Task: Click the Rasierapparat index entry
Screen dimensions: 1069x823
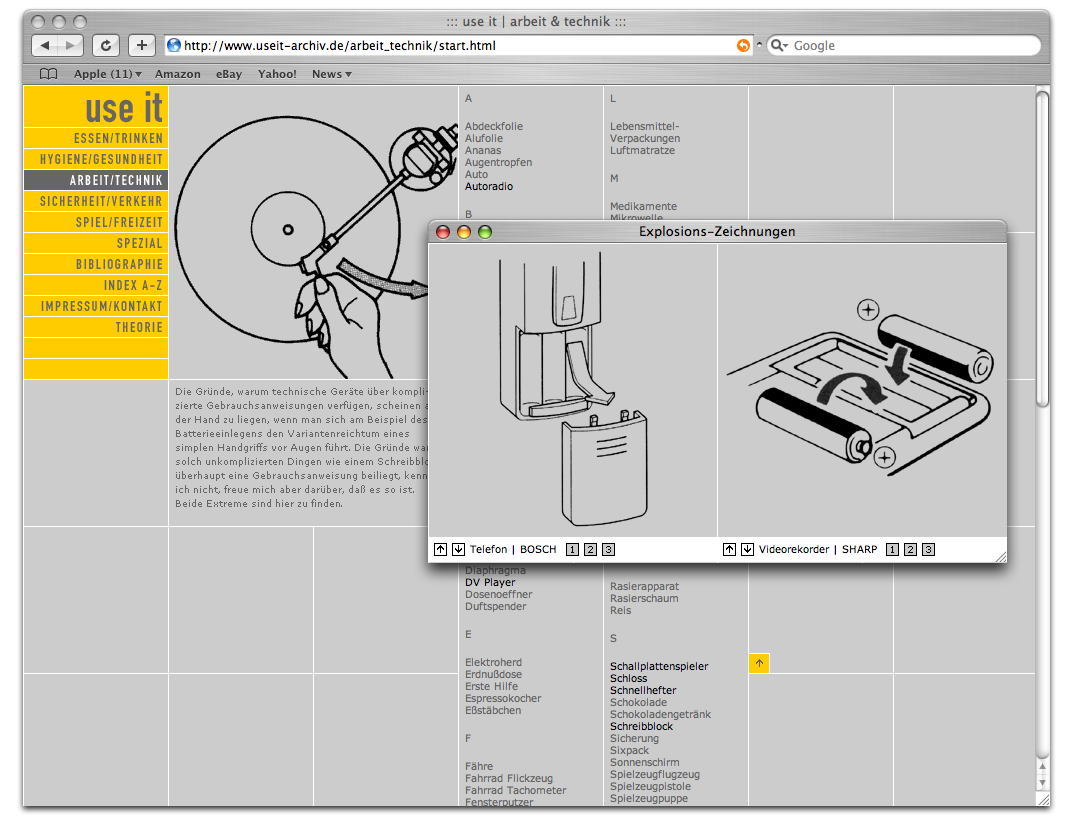Action: coord(644,586)
